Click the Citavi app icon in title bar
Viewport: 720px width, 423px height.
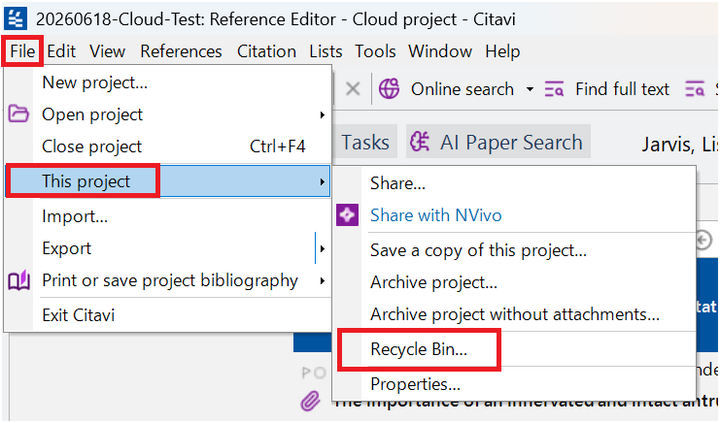[x=16, y=18]
